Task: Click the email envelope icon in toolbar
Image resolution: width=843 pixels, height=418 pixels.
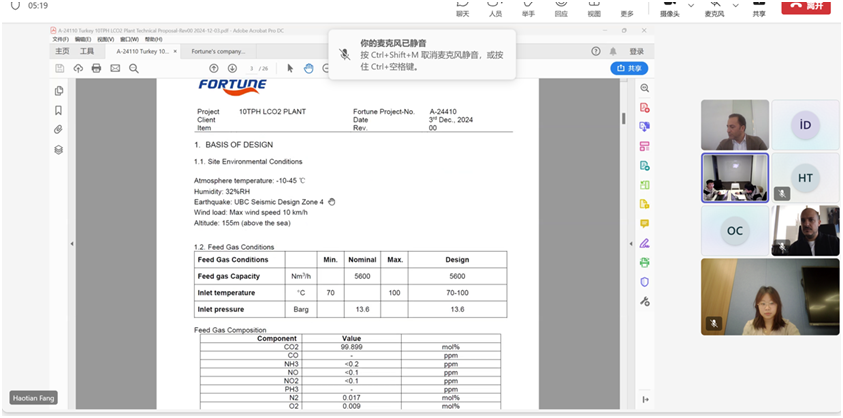Action: 115,68
